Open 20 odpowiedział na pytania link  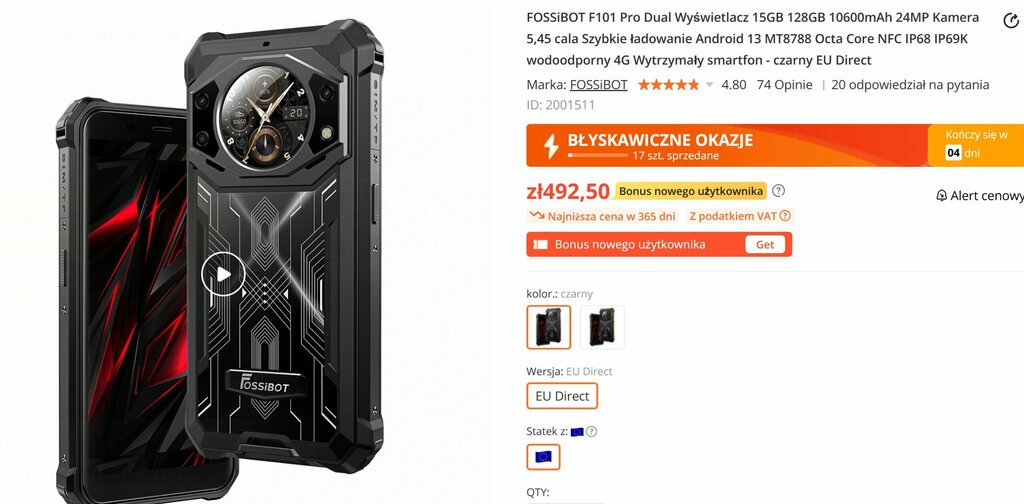(x=910, y=85)
